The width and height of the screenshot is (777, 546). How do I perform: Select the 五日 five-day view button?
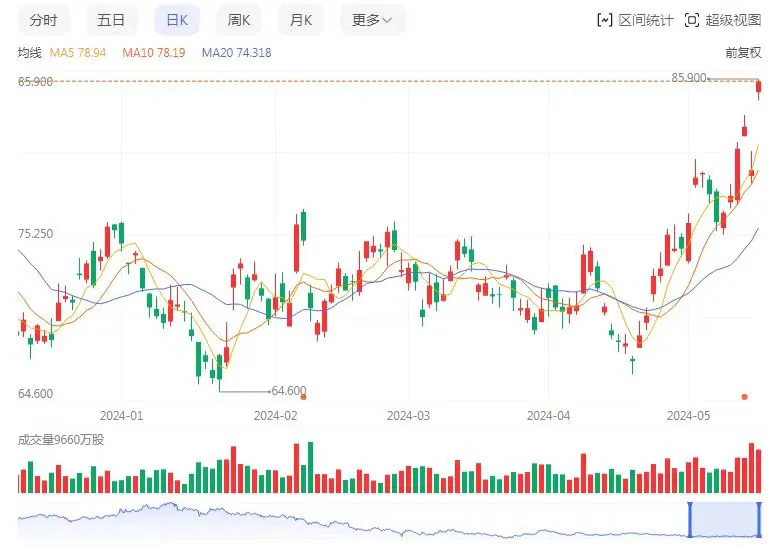111,20
